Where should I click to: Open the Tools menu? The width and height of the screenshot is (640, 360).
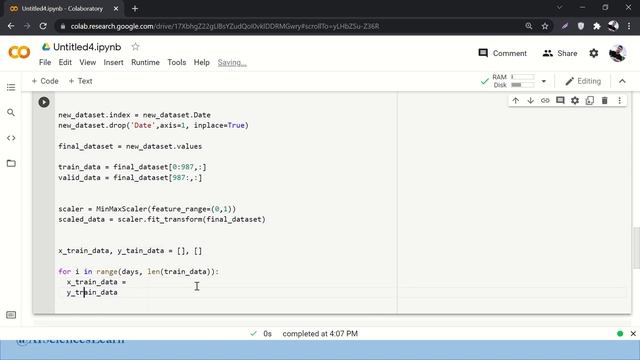pos(177,62)
